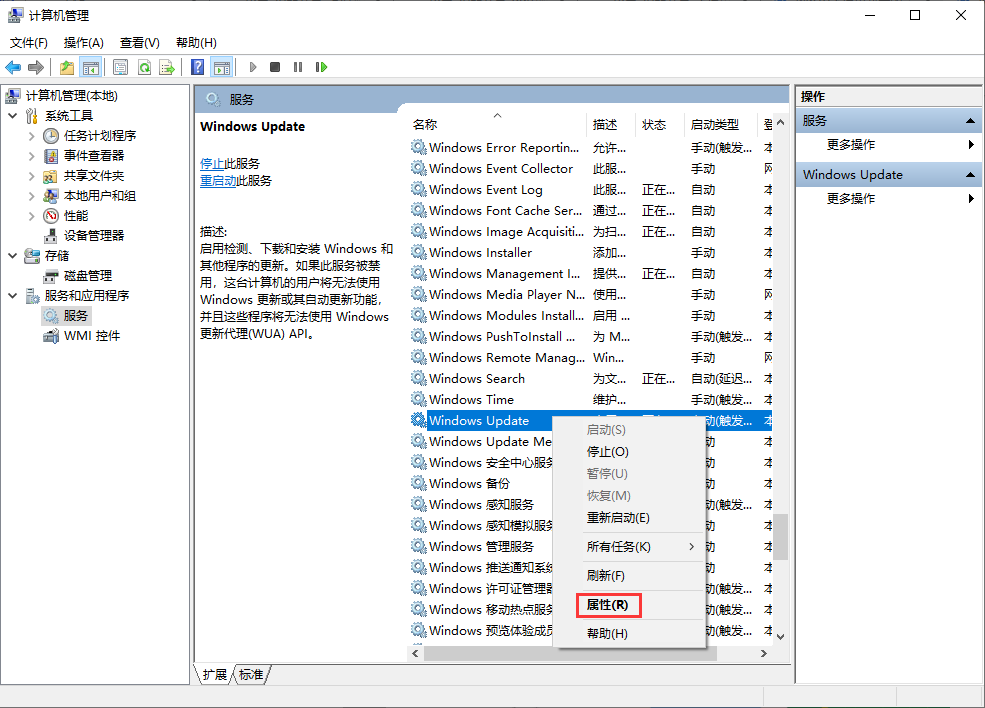Screen dimensions: 985x708
Task: Toggle the Show/Hide Console Tree toolbar icon
Action: coord(91,67)
